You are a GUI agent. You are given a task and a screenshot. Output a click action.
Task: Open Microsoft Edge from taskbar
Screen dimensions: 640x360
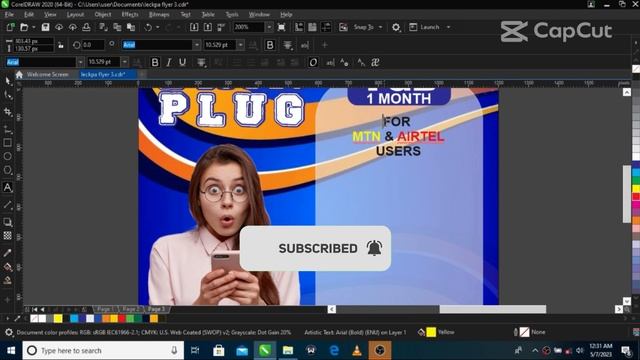334,350
